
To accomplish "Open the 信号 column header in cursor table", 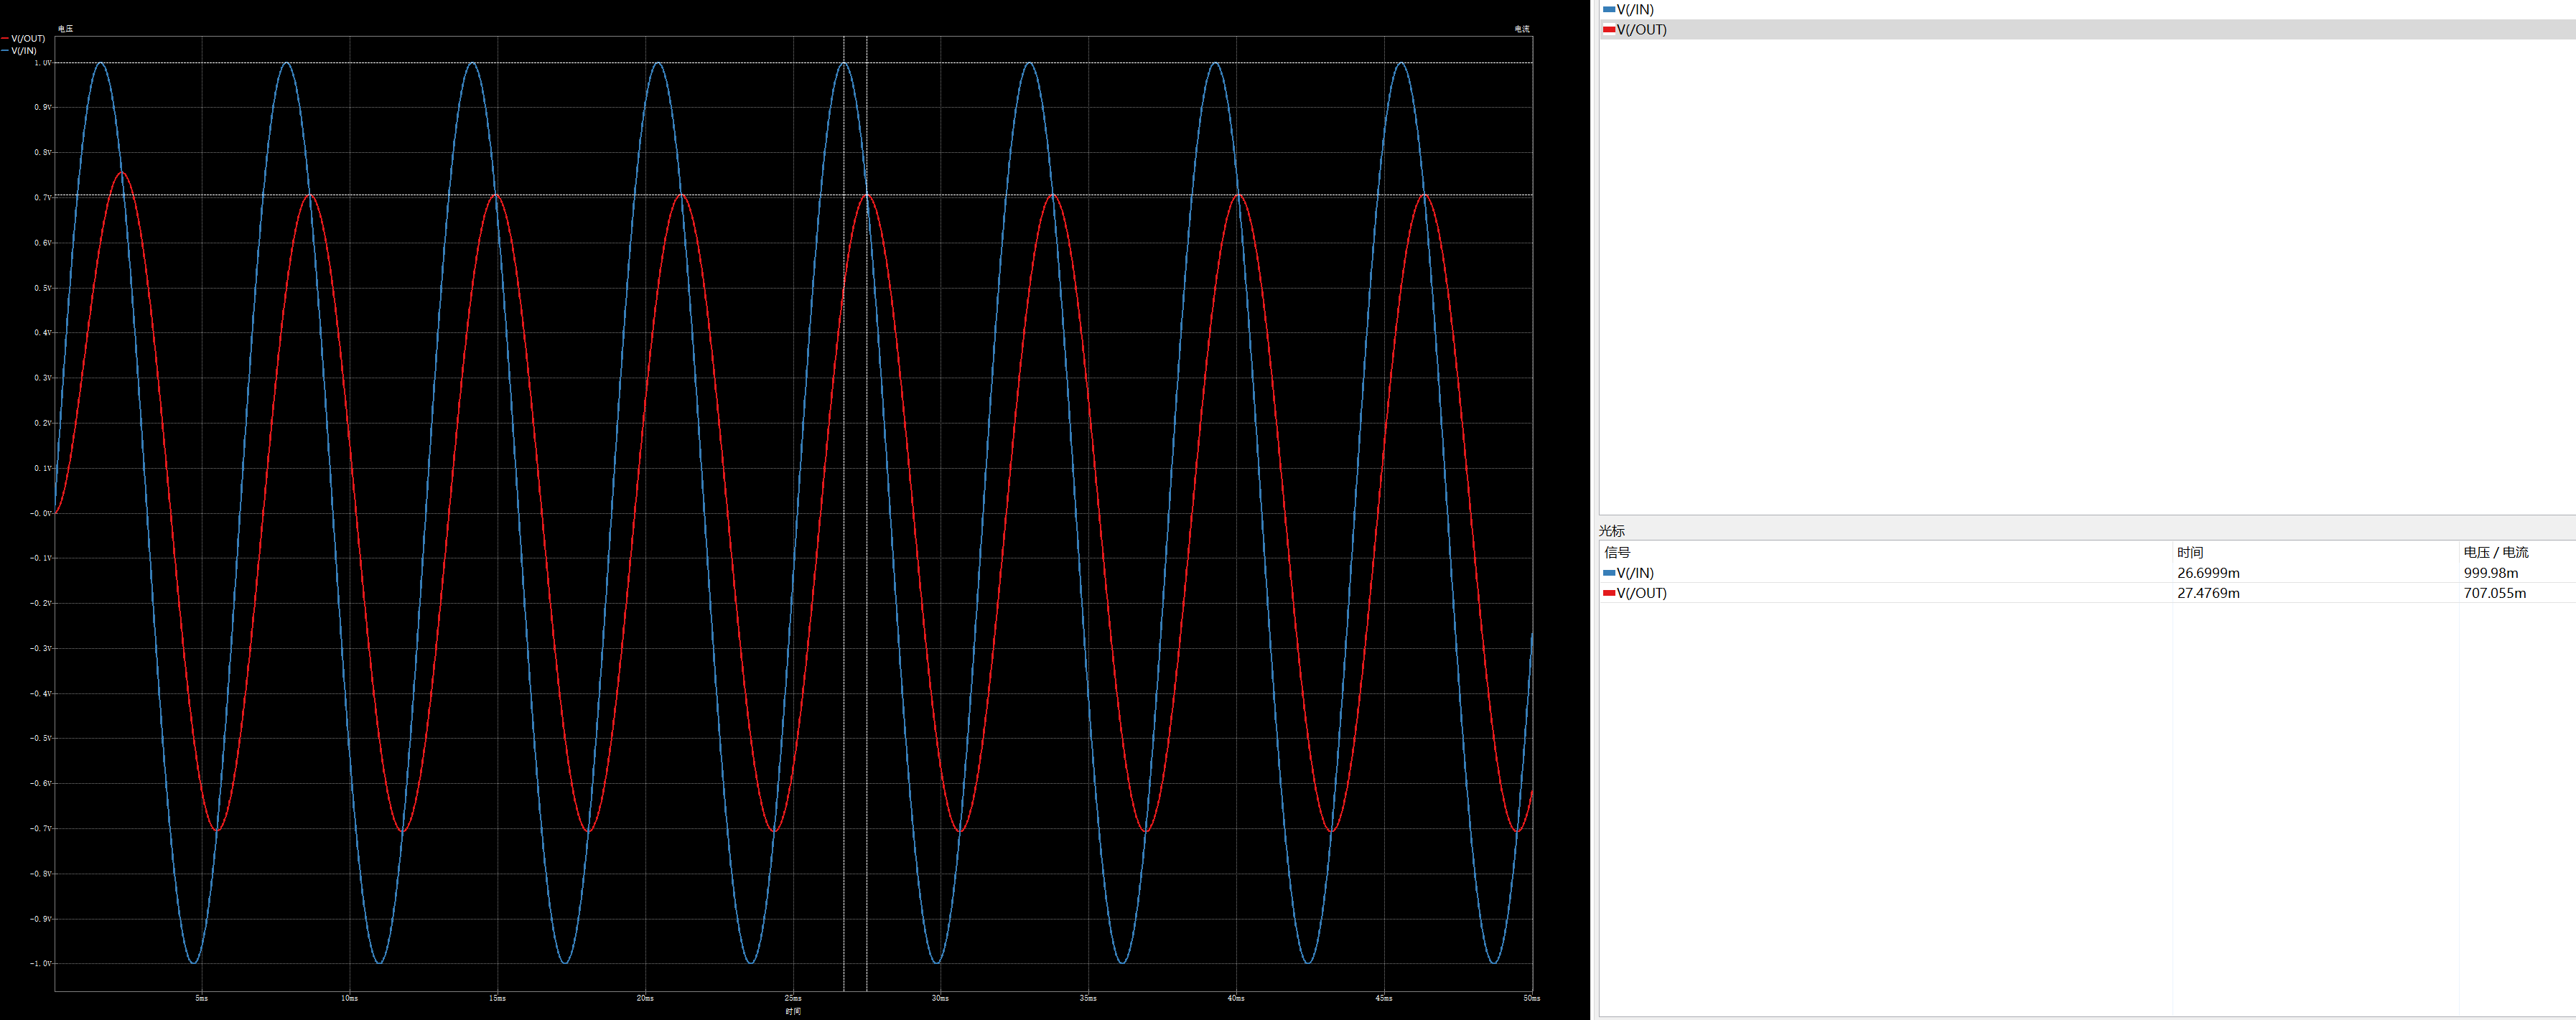I will tap(1617, 551).
